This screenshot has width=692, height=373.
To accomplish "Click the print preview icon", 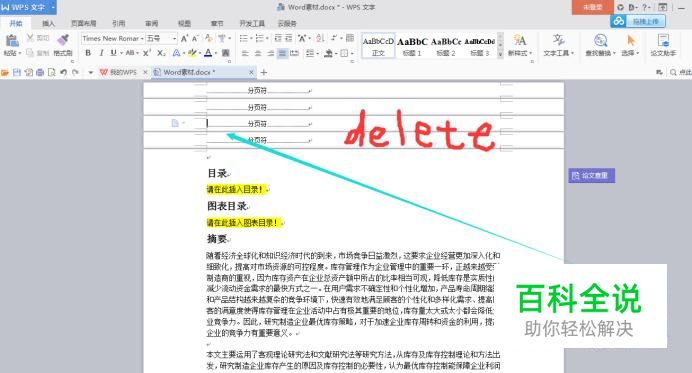I will (x=51, y=72).
